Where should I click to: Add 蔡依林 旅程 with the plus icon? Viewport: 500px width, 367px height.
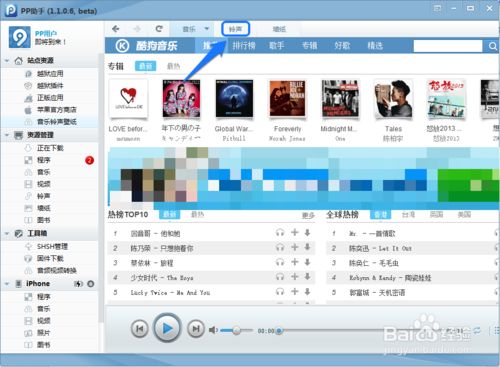pos(295,262)
